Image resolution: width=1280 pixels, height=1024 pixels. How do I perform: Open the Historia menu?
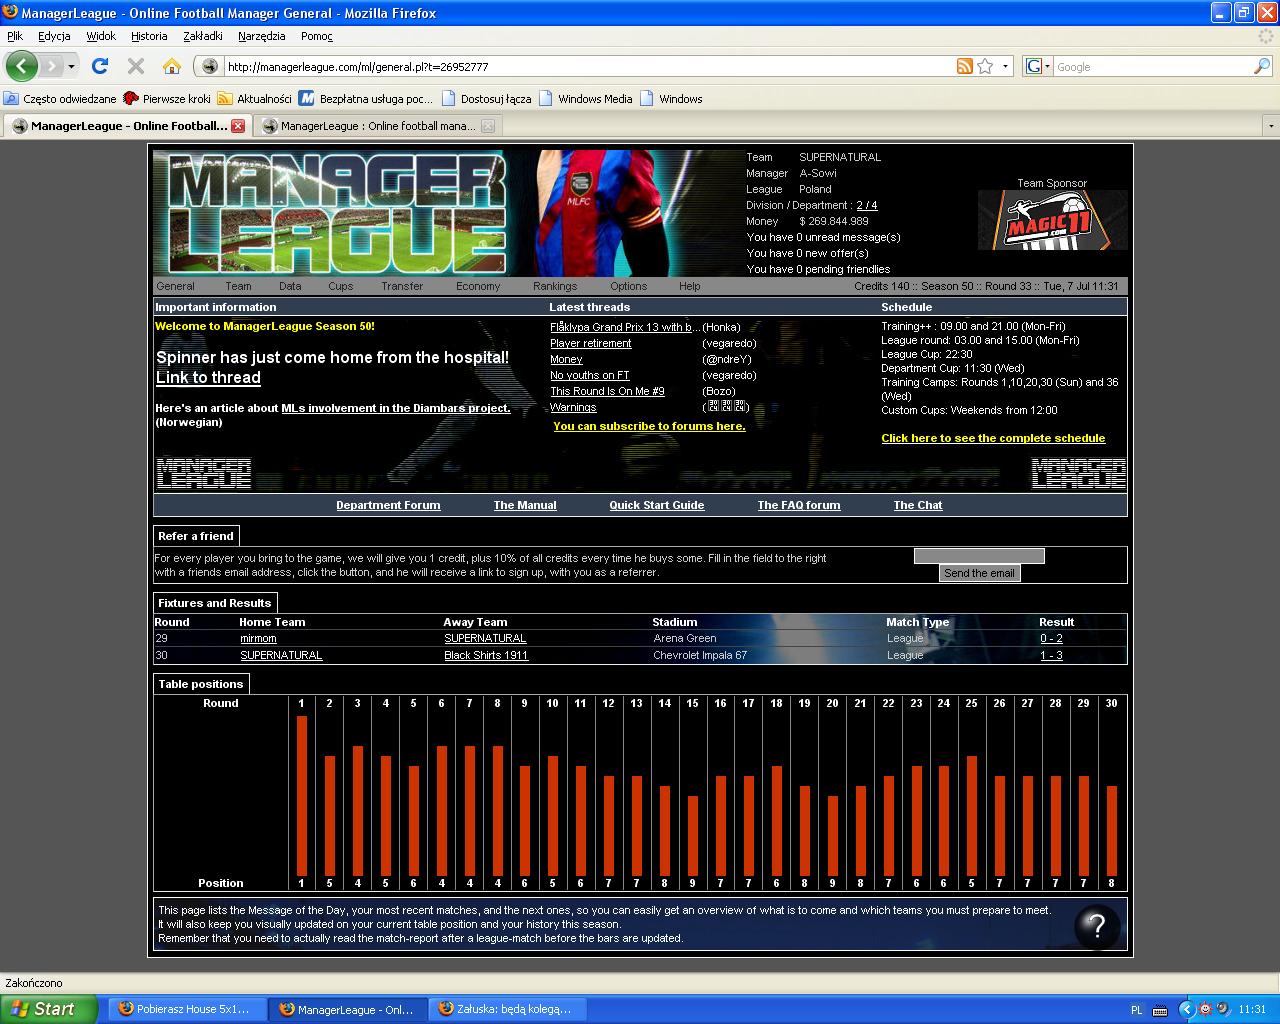[x=149, y=36]
